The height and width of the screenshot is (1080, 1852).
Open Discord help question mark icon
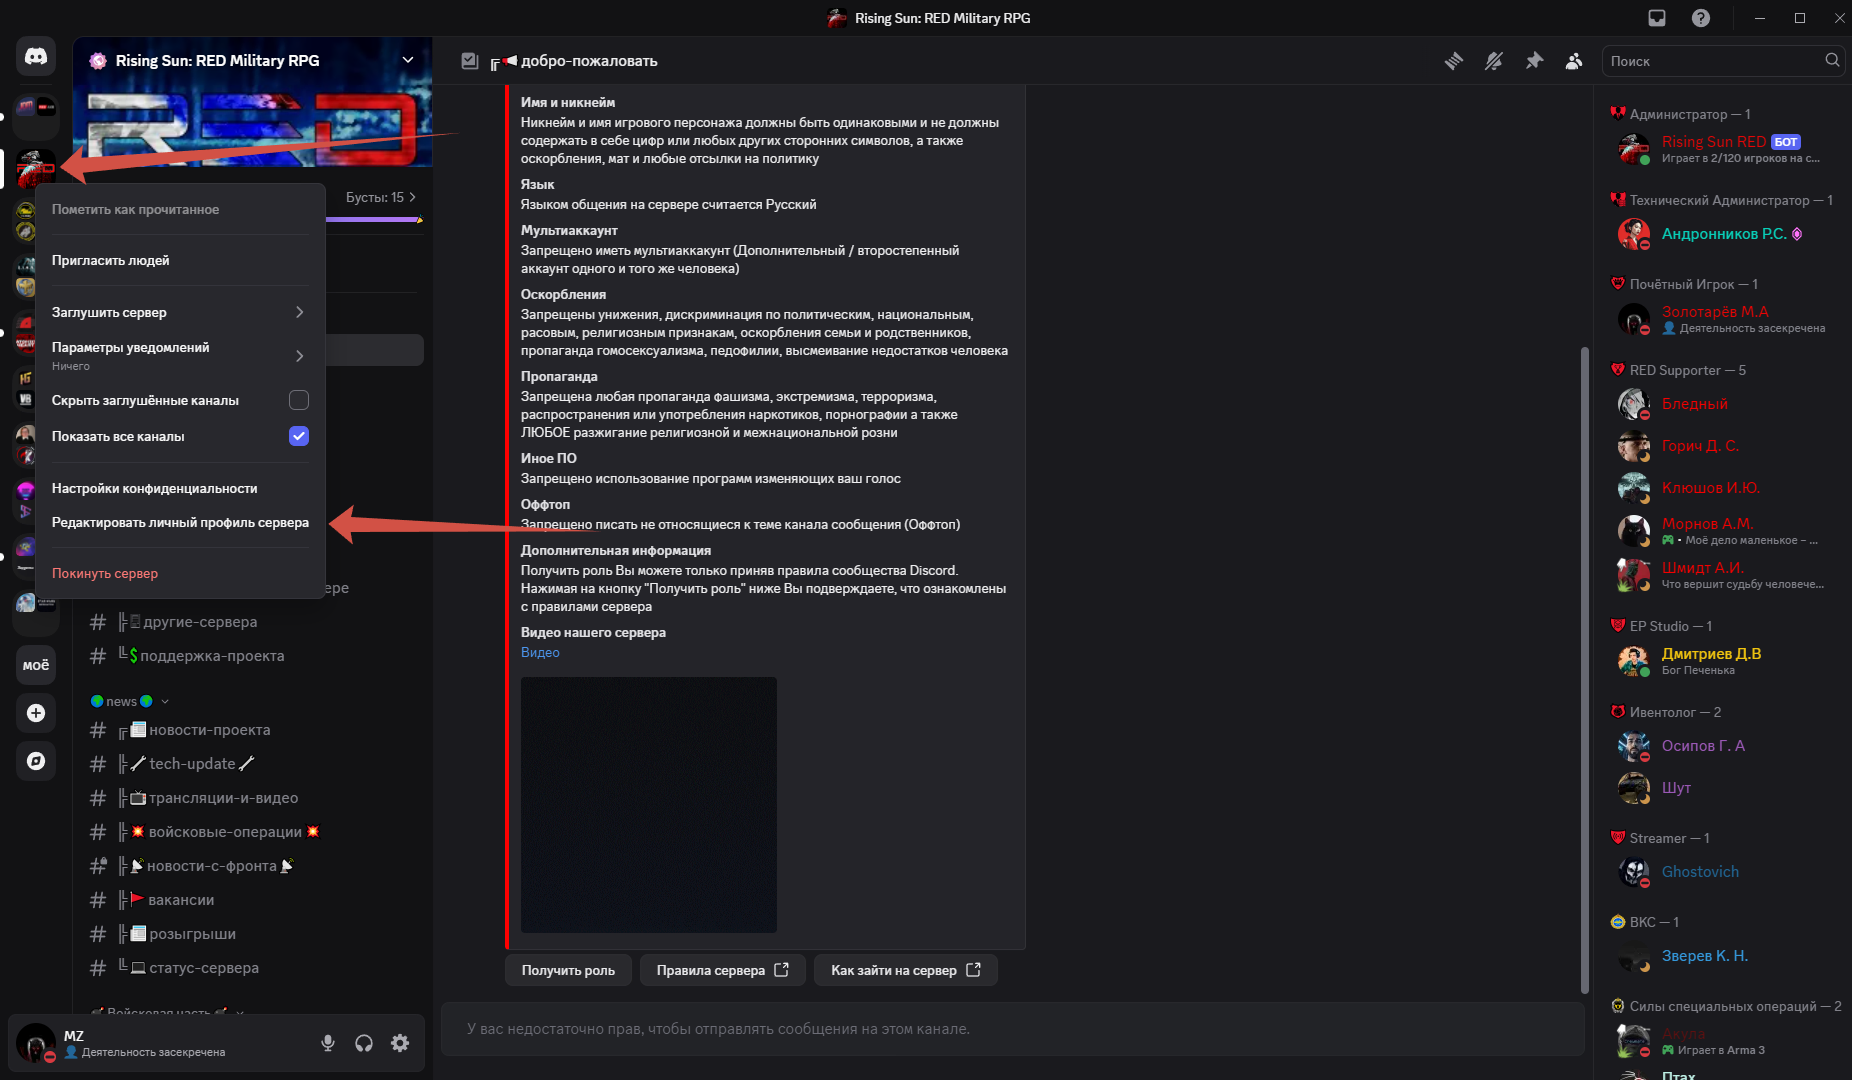(1701, 18)
